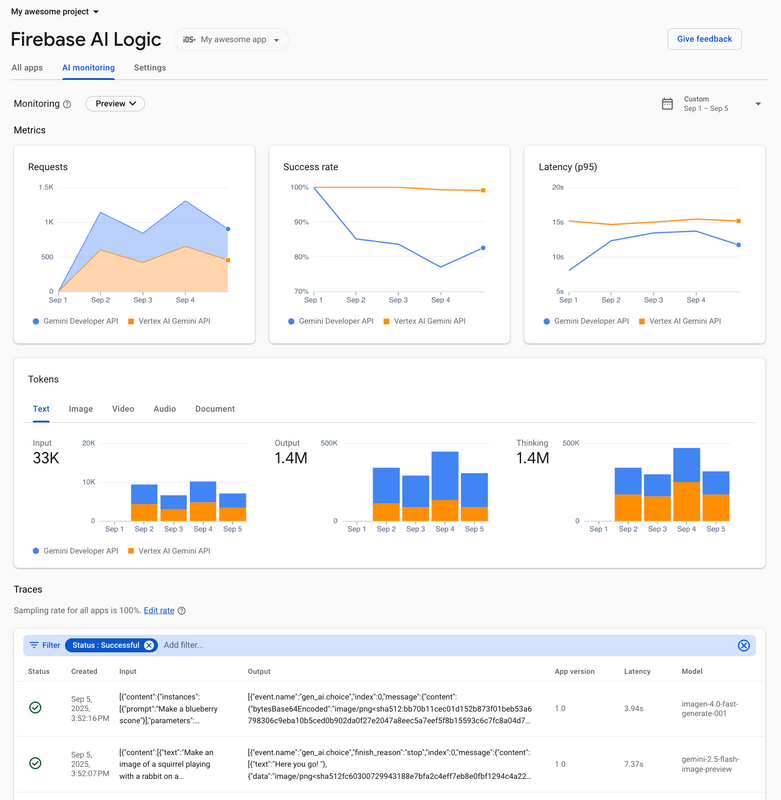781x800 pixels.
Task: Click the Status column header
Action: [x=39, y=671]
